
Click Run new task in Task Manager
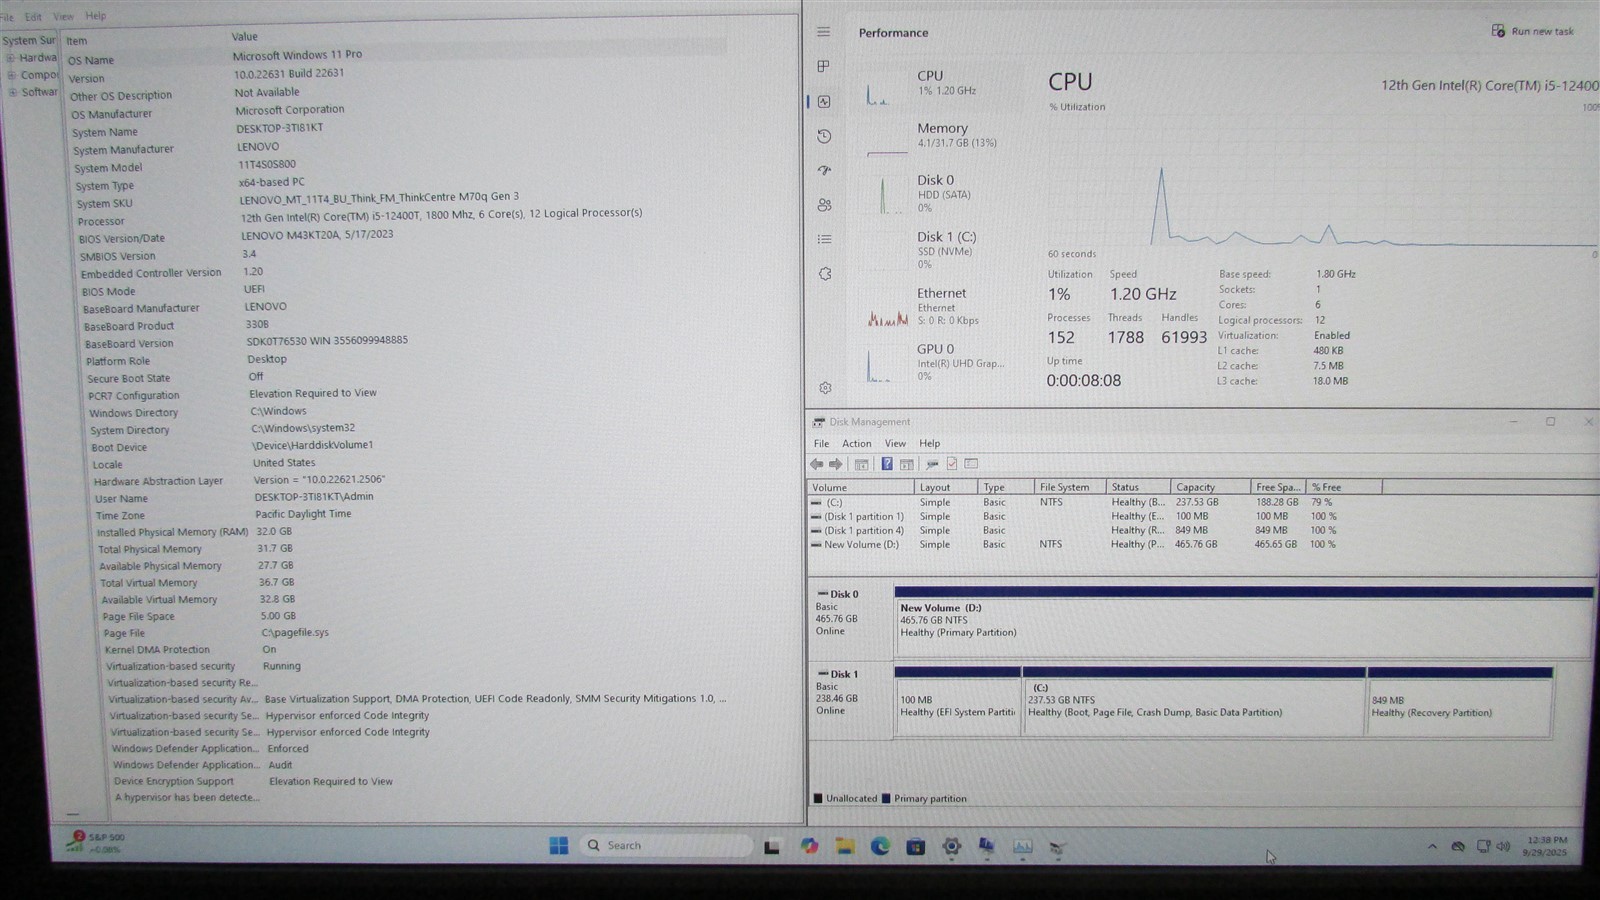pyautogui.click(x=1532, y=31)
